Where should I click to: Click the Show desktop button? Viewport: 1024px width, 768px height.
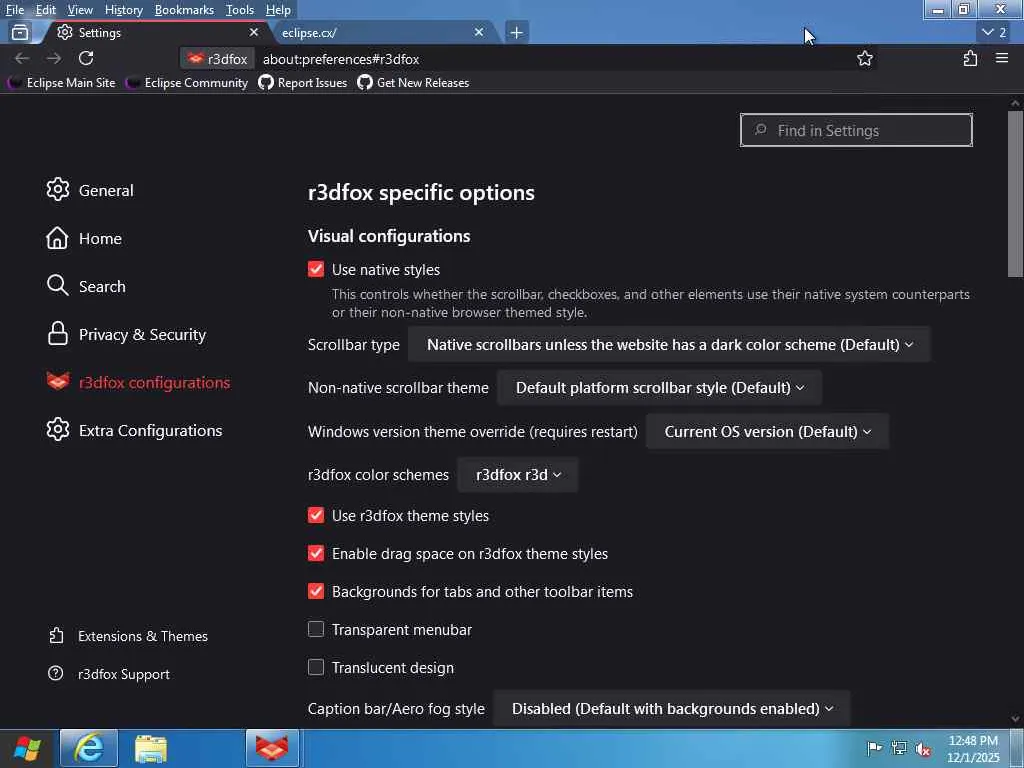(x=1017, y=748)
